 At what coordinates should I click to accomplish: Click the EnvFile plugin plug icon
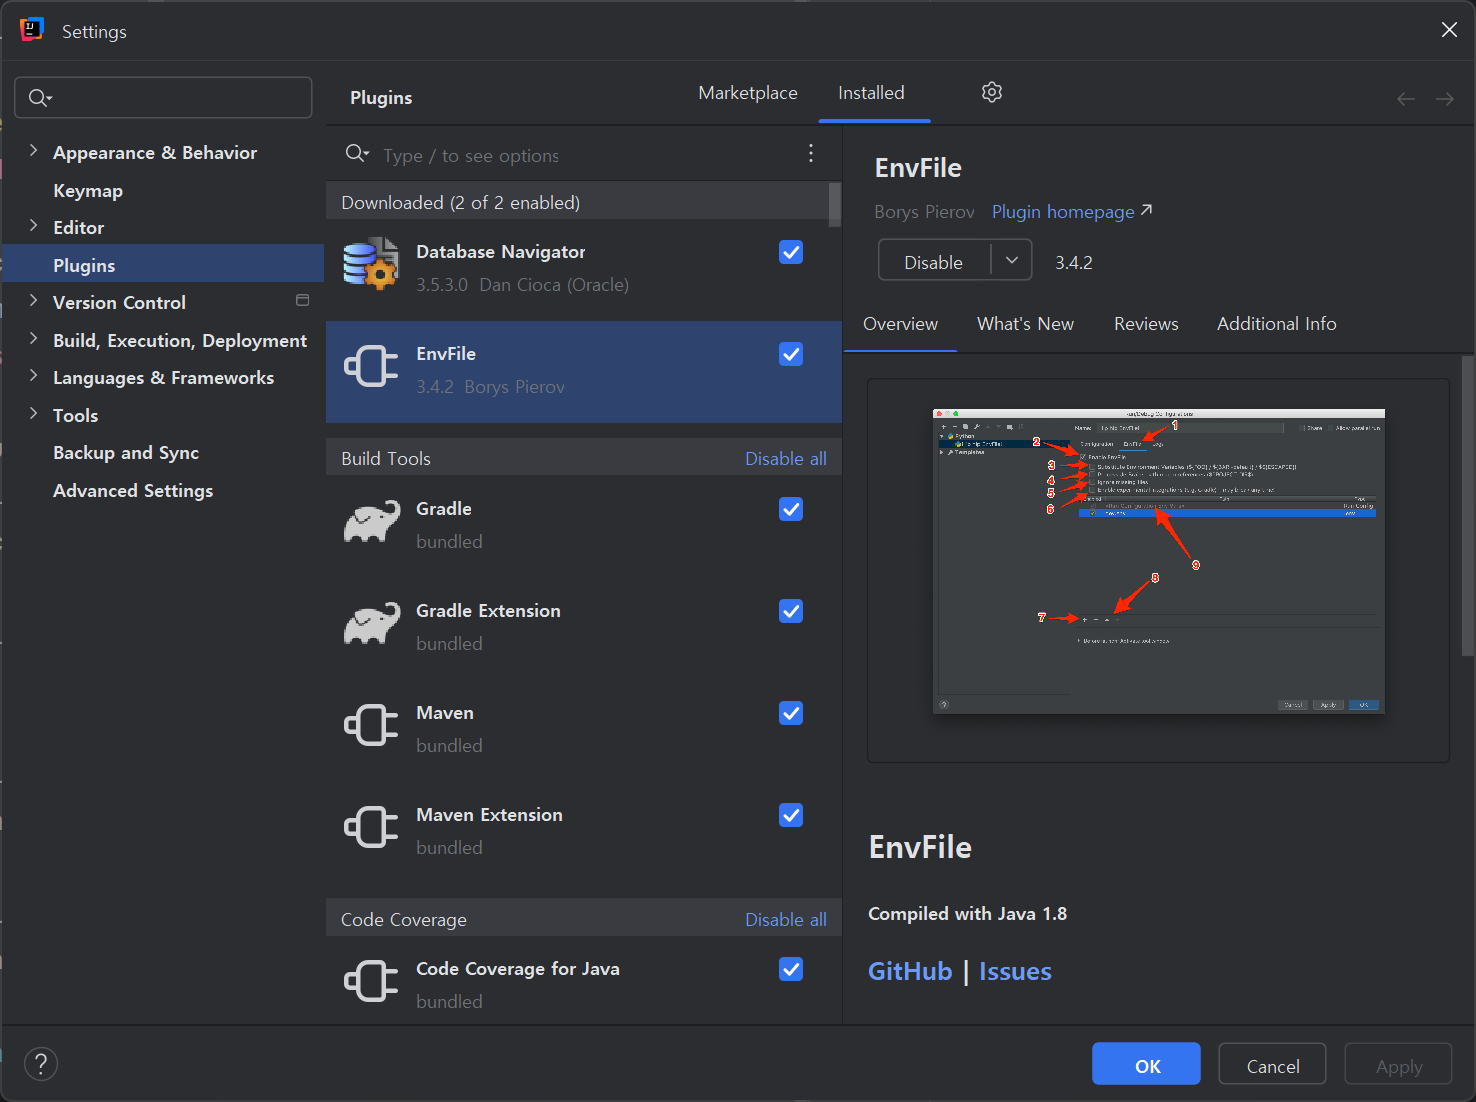coord(371,366)
